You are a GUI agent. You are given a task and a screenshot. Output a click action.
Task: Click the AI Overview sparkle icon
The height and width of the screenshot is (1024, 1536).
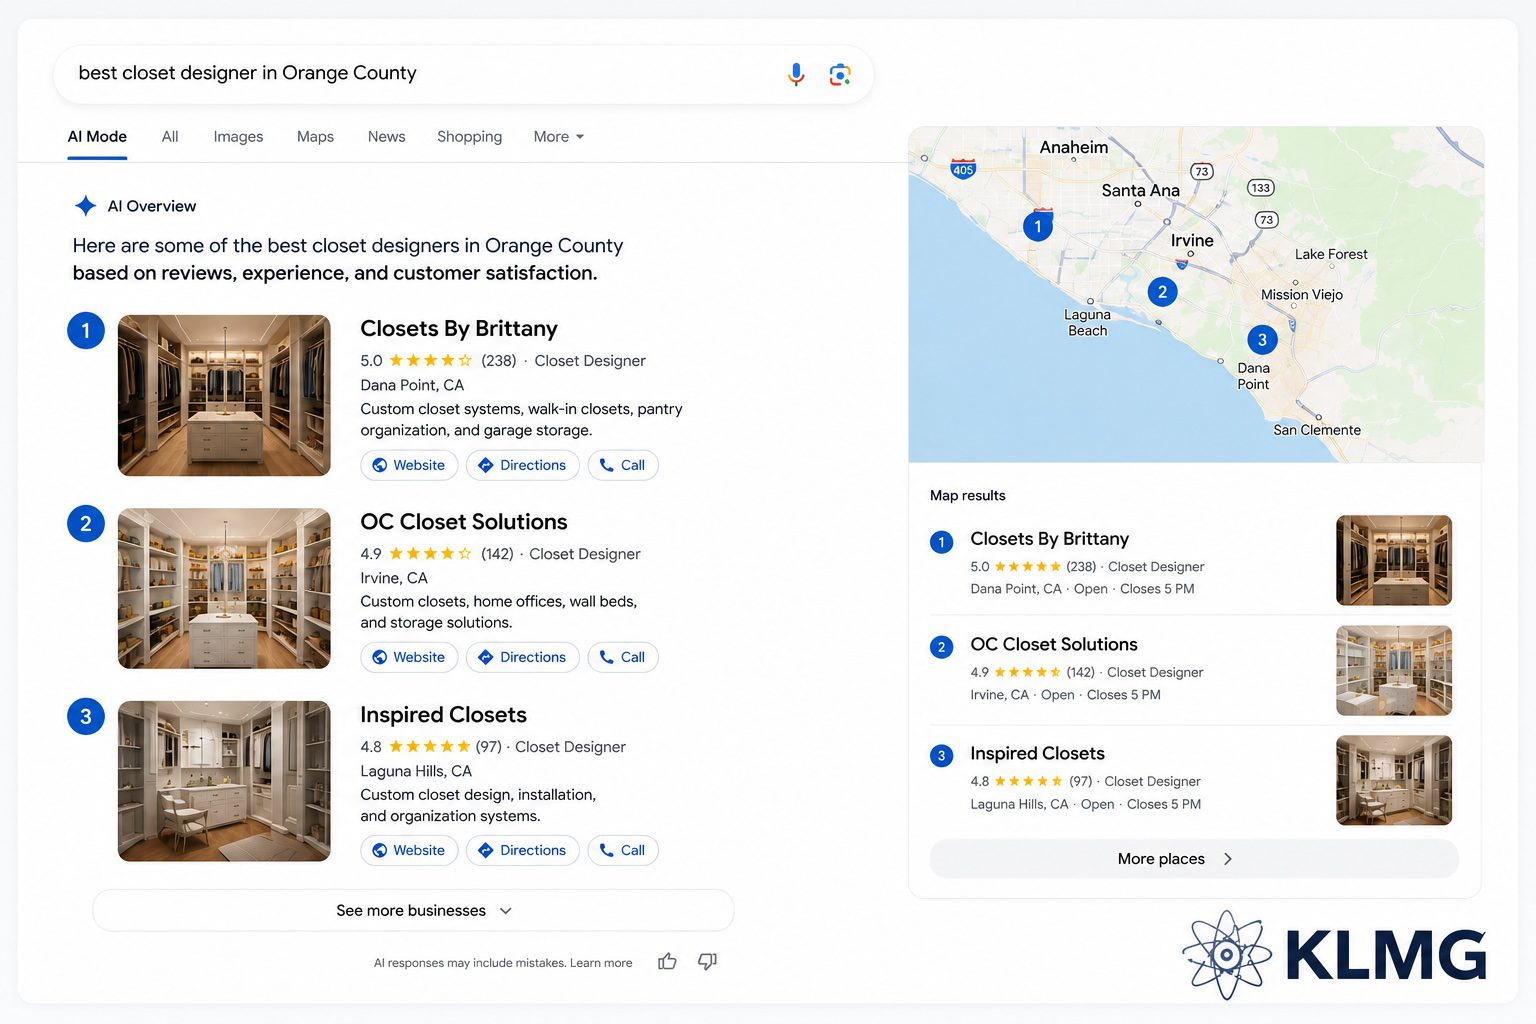[86, 206]
